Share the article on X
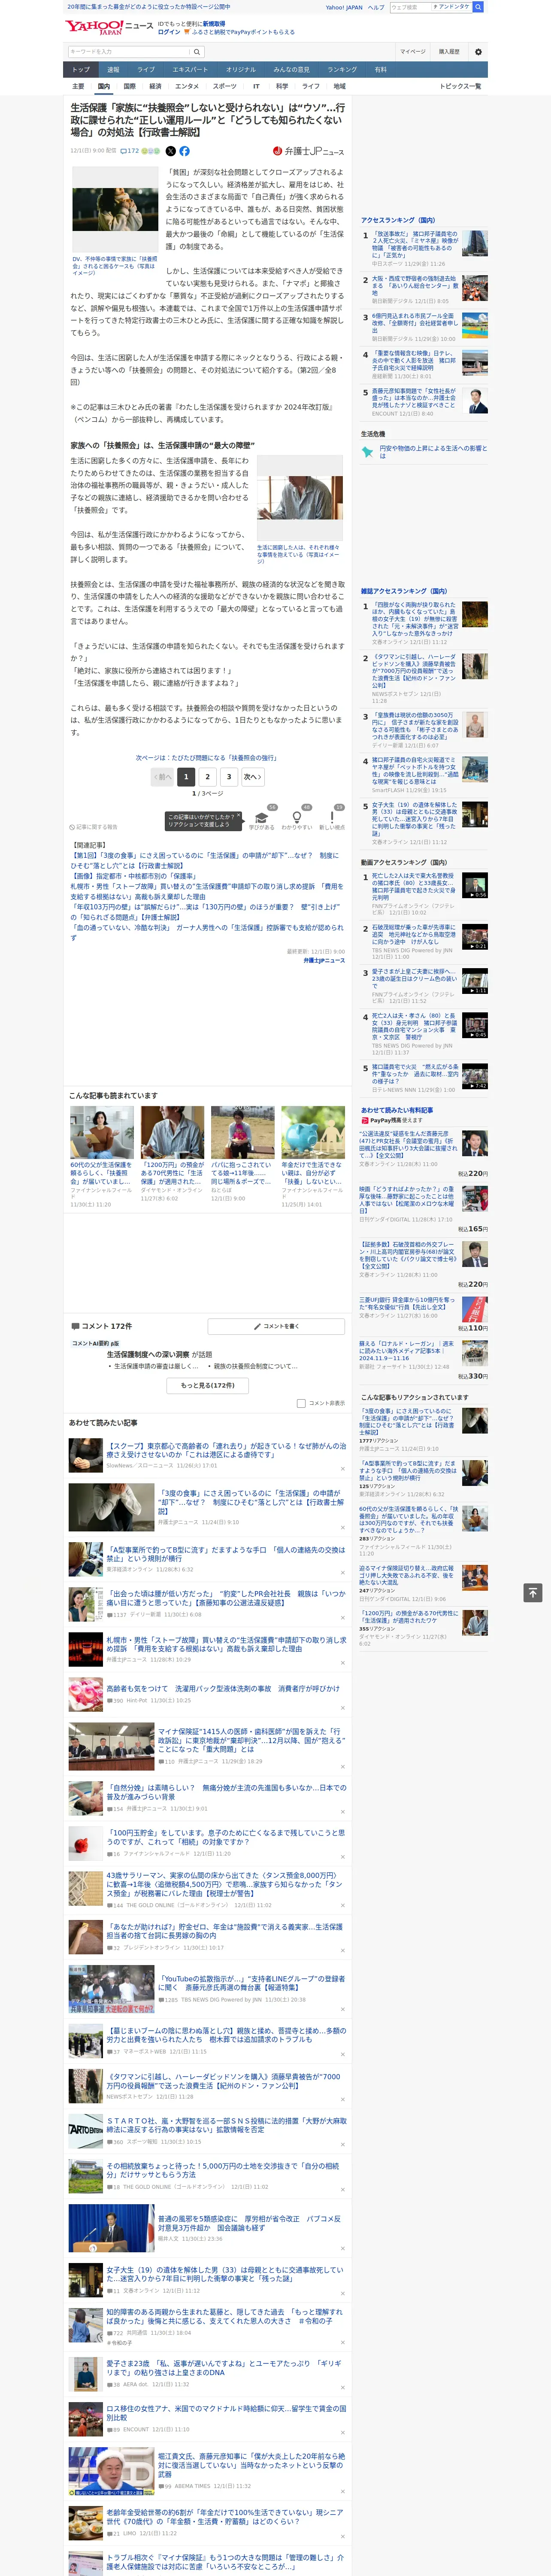551x2576 pixels. (170, 151)
